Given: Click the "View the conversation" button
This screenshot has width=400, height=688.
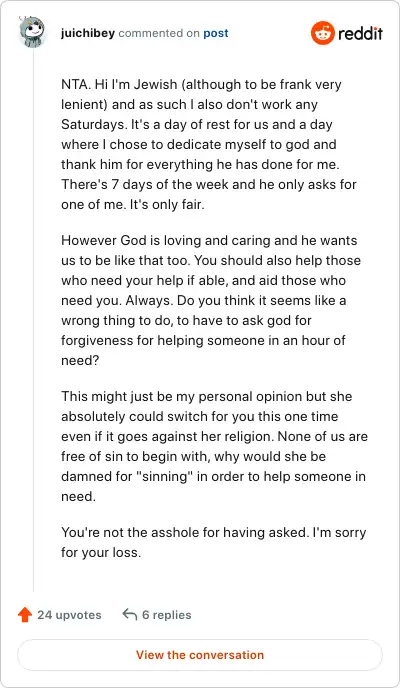Looking at the screenshot, I should click(x=200, y=655).
